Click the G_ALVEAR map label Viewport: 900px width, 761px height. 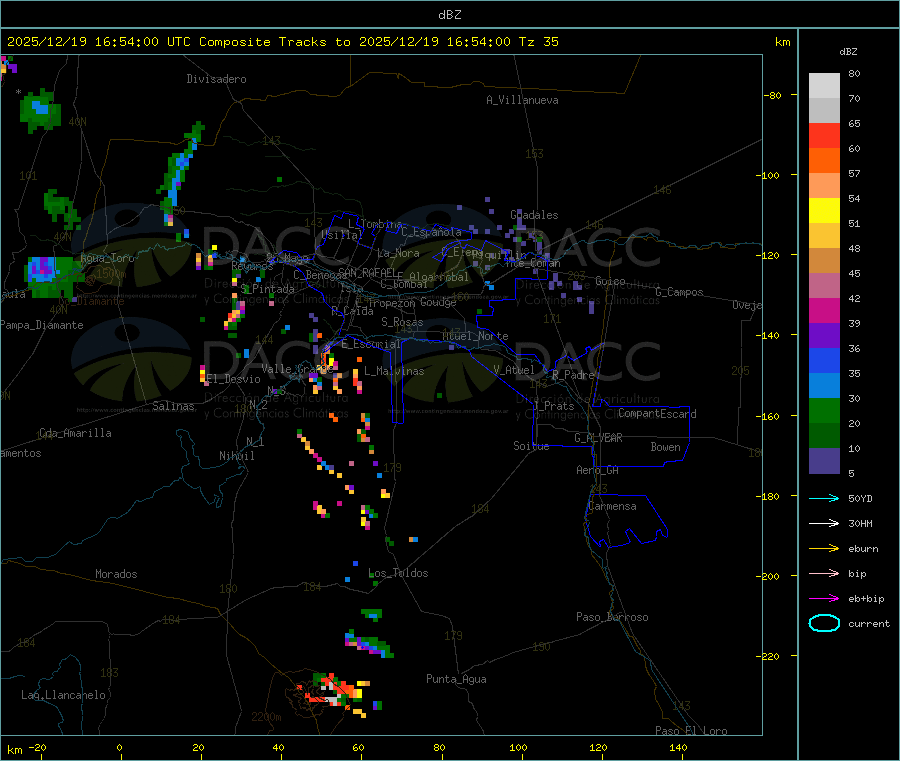[x=599, y=438]
